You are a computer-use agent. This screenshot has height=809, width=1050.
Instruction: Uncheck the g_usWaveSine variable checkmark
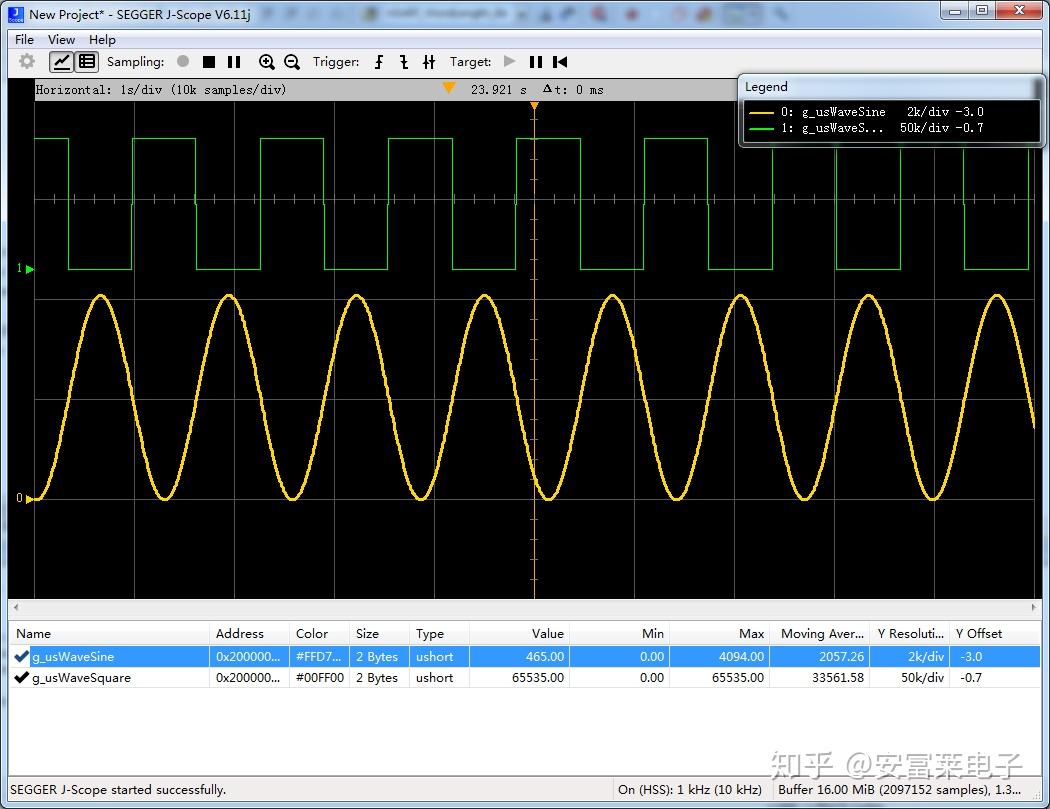[21, 657]
